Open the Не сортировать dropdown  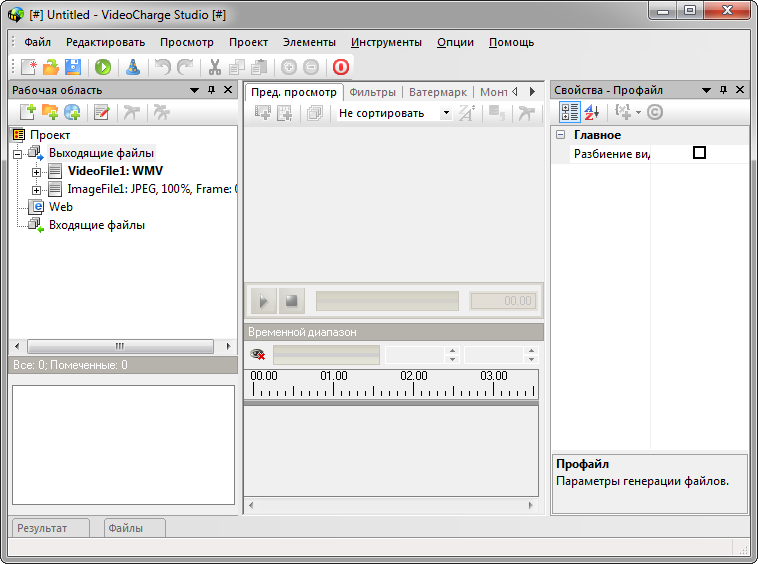pos(446,113)
